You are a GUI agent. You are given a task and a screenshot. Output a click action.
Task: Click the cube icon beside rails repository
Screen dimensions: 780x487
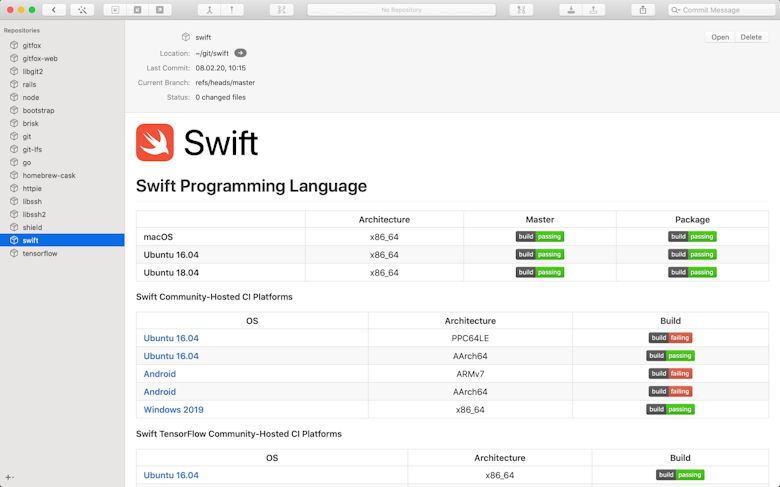click(14, 84)
